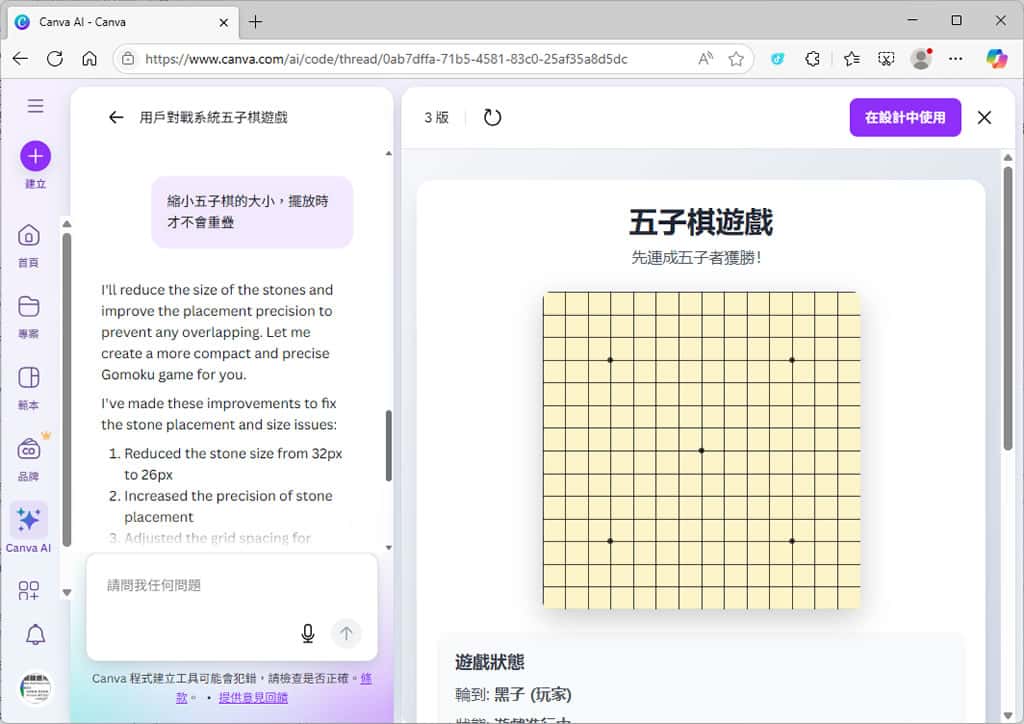Click the 請問我任何問題 chat input field
The width and height of the screenshot is (1024, 724).
click(x=232, y=586)
